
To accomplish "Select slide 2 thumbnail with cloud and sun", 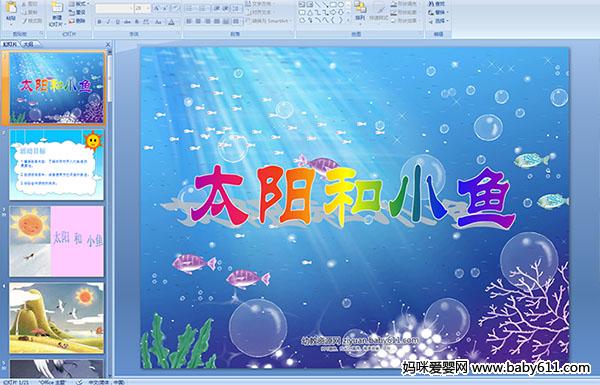I will (57, 165).
